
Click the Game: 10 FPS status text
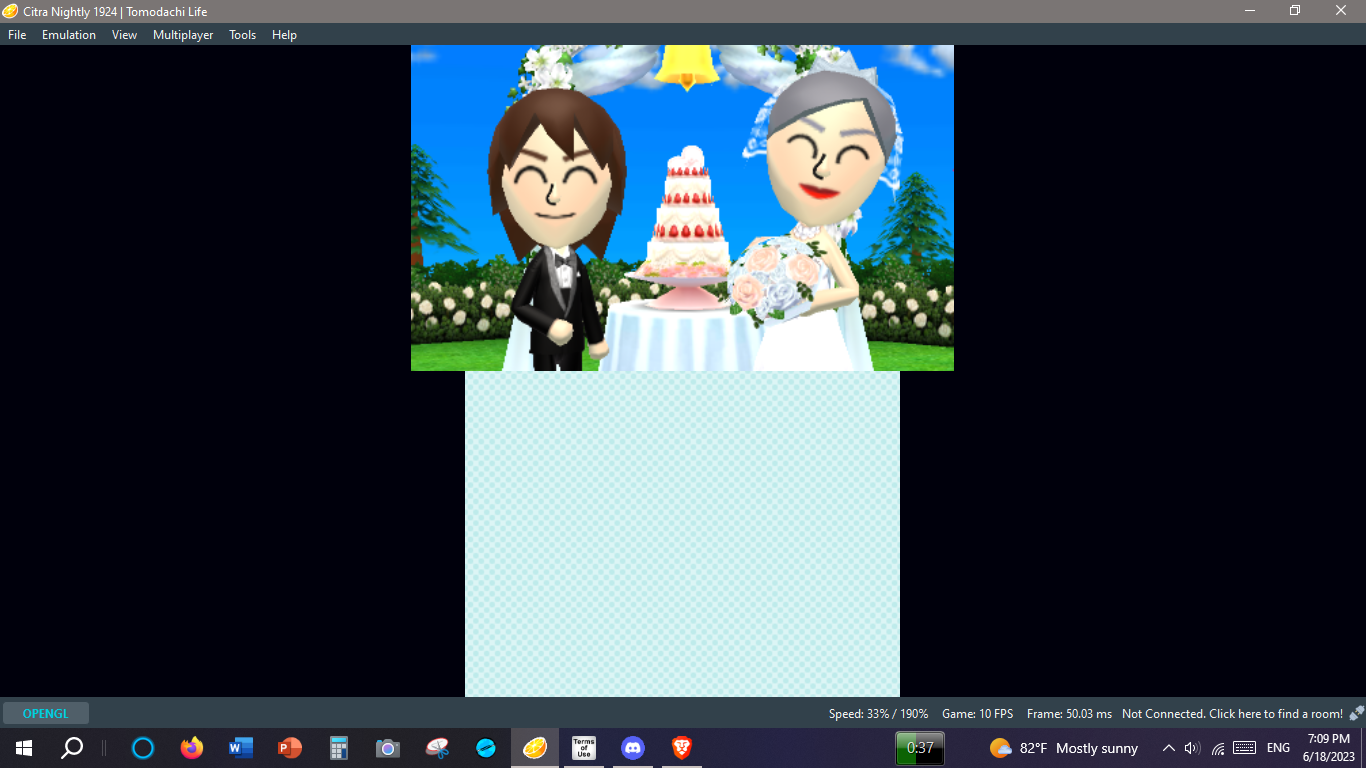coord(977,714)
